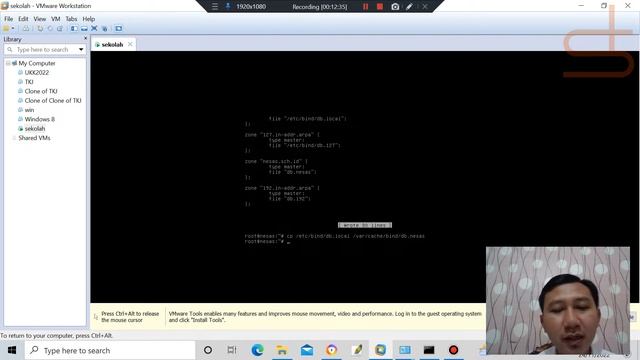
Task: Collapse the My Computer tree node
Action: coord(8,63)
